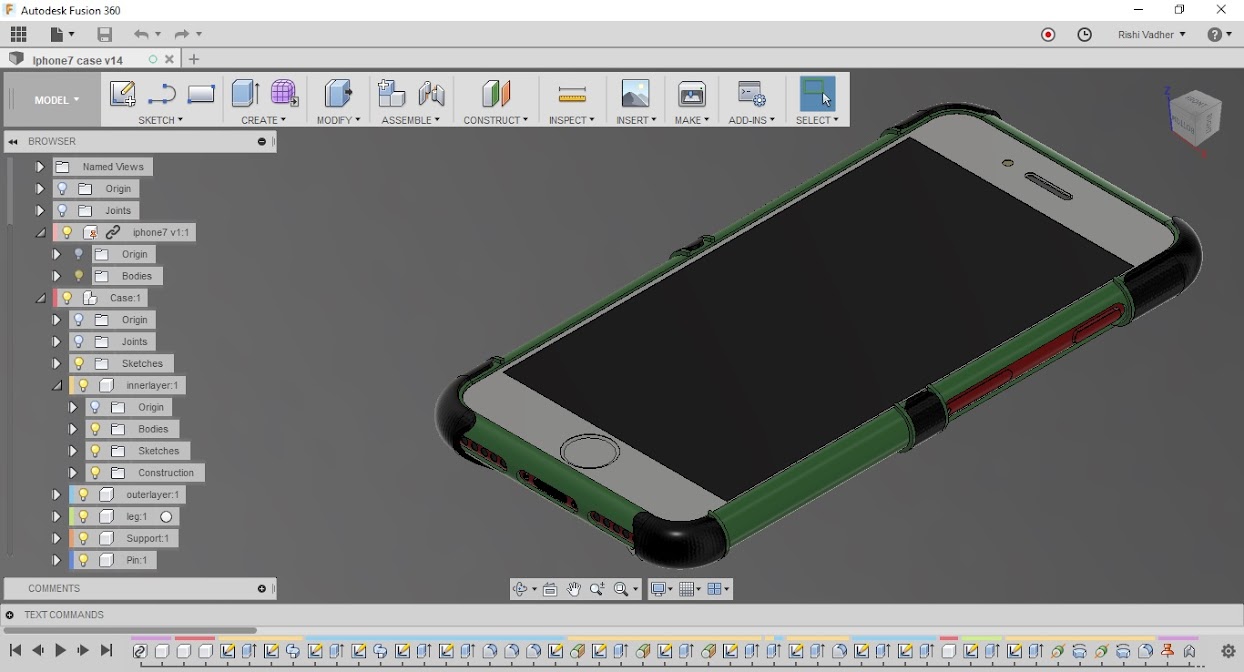Image resolution: width=1244 pixels, height=672 pixels.
Task: Collapse the Case:1 component
Action: pyautogui.click(x=40, y=298)
